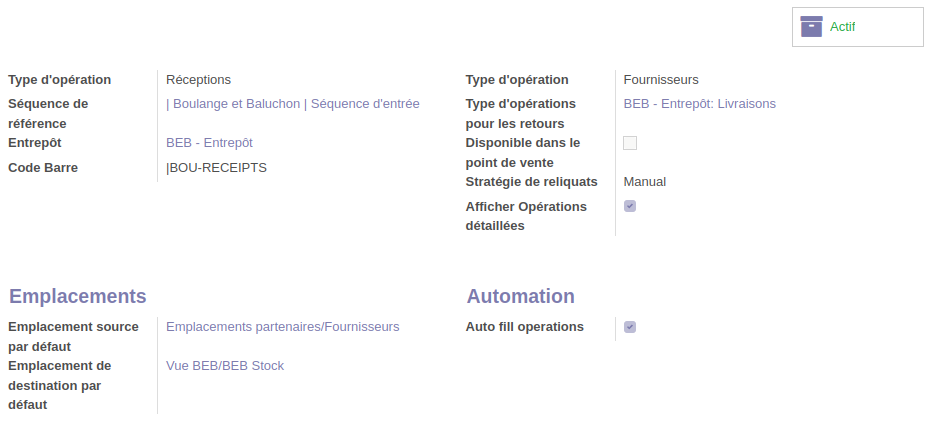Screen dimensions: 931x425
Task: Open the Boulange et Baluchon sequence link
Action: [293, 103]
